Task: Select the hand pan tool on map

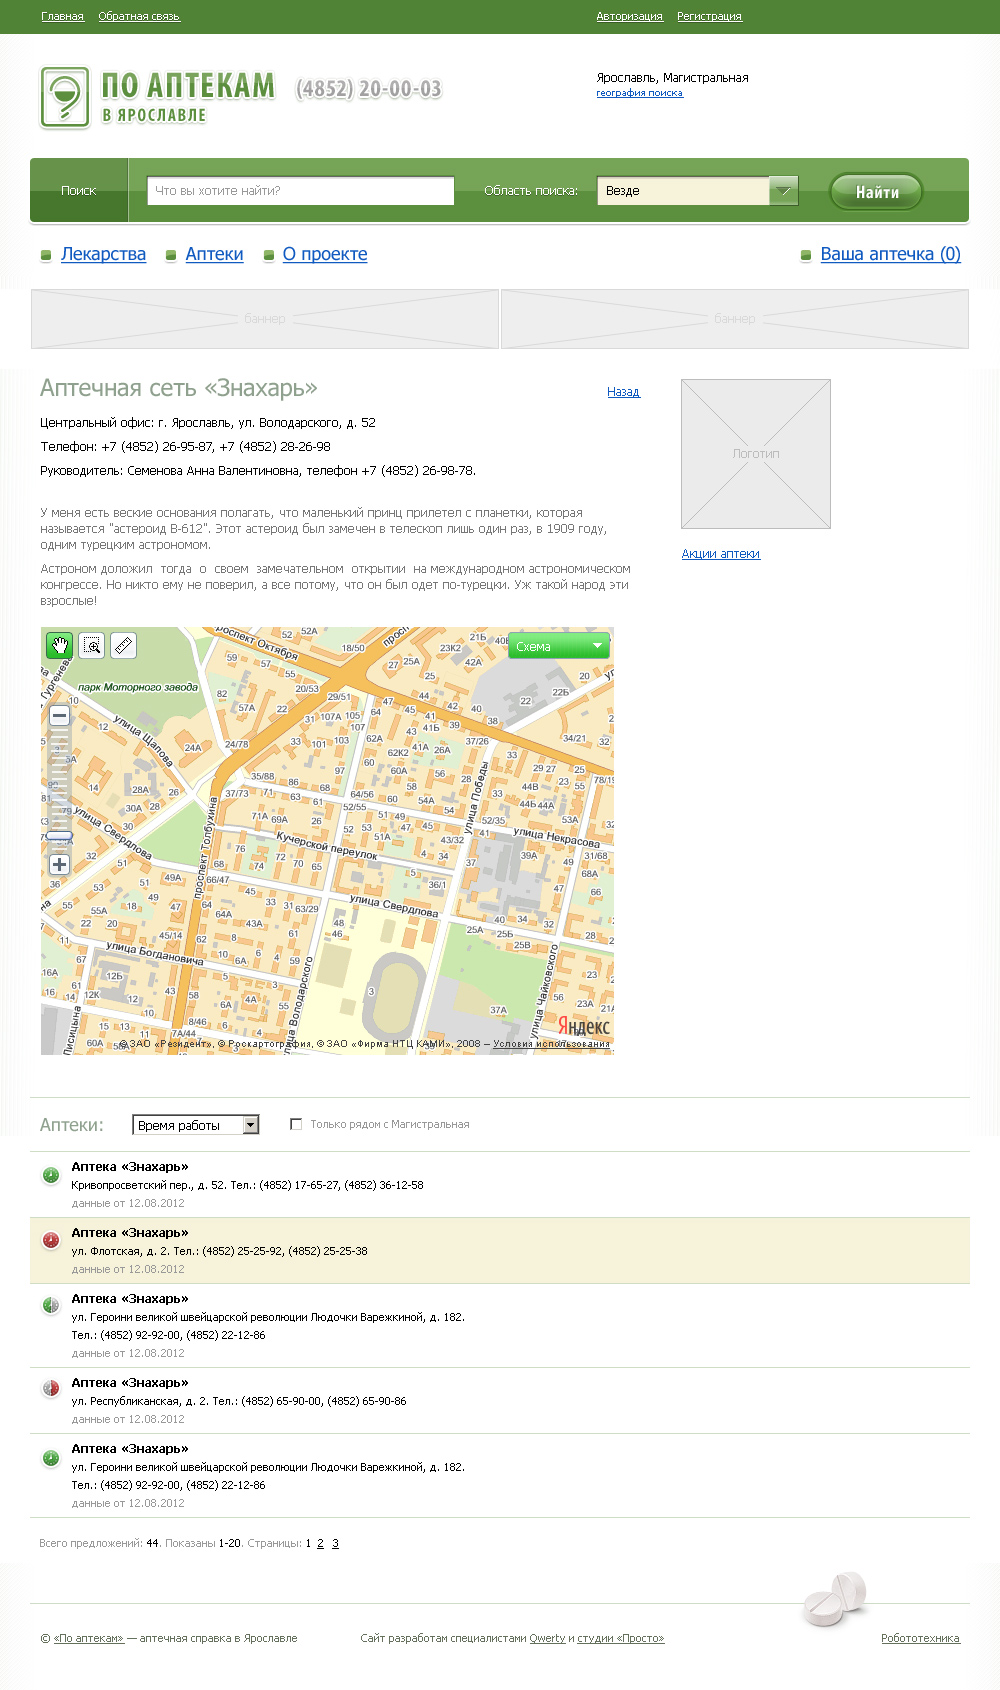Action: pyautogui.click(x=60, y=646)
